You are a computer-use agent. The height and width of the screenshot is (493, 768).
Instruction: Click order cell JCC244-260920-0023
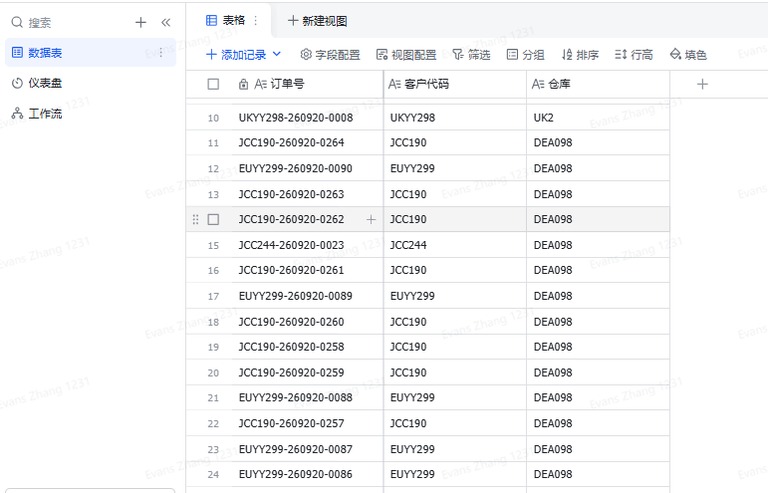(308, 245)
